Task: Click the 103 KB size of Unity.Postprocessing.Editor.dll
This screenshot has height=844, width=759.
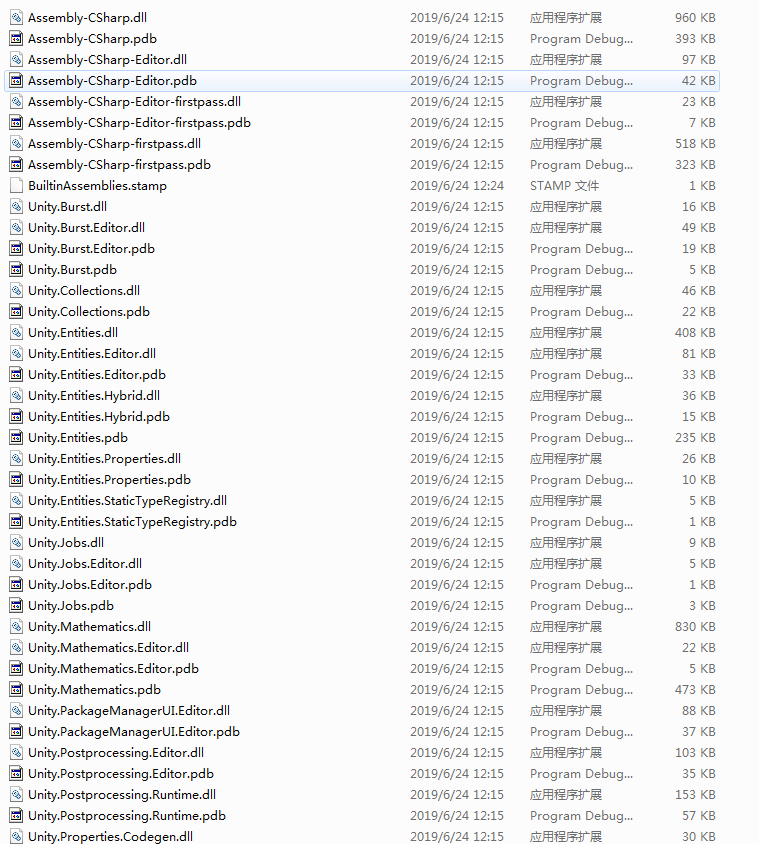Action: (695, 752)
